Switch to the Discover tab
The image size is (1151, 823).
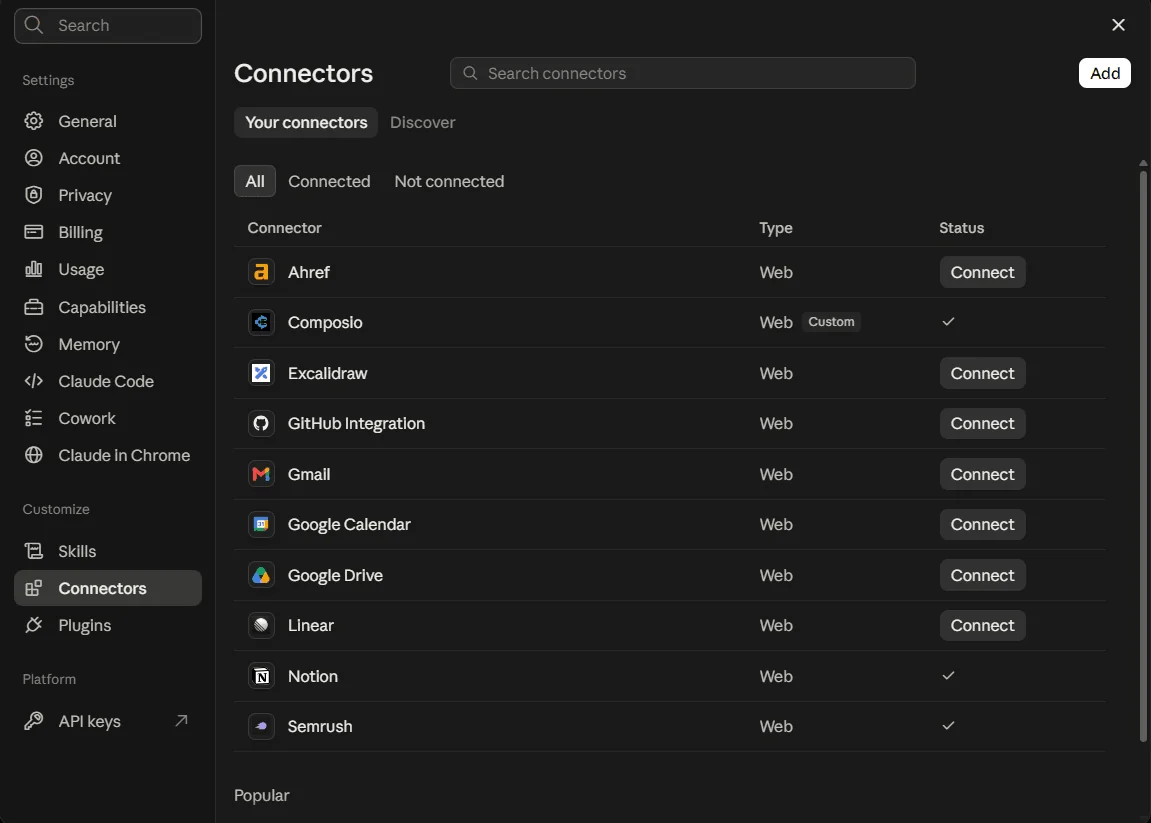423,122
